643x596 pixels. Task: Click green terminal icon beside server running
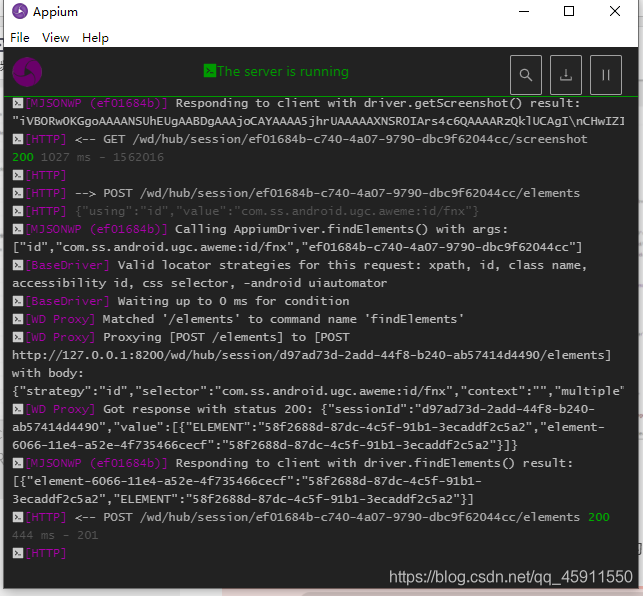(x=210, y=71)
